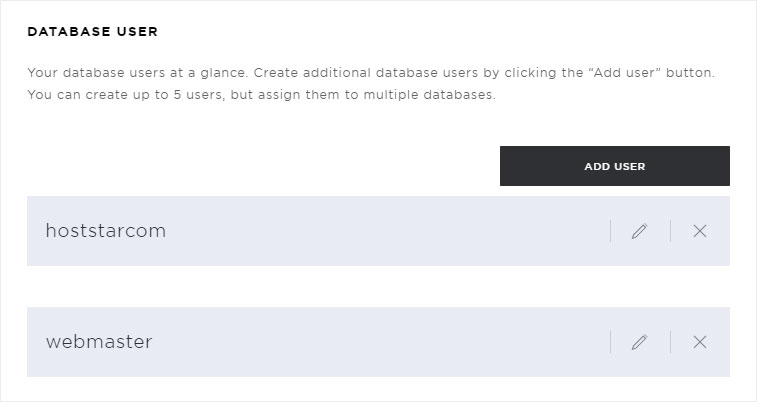Click the ADD USER button

click(x=615, y=166)
